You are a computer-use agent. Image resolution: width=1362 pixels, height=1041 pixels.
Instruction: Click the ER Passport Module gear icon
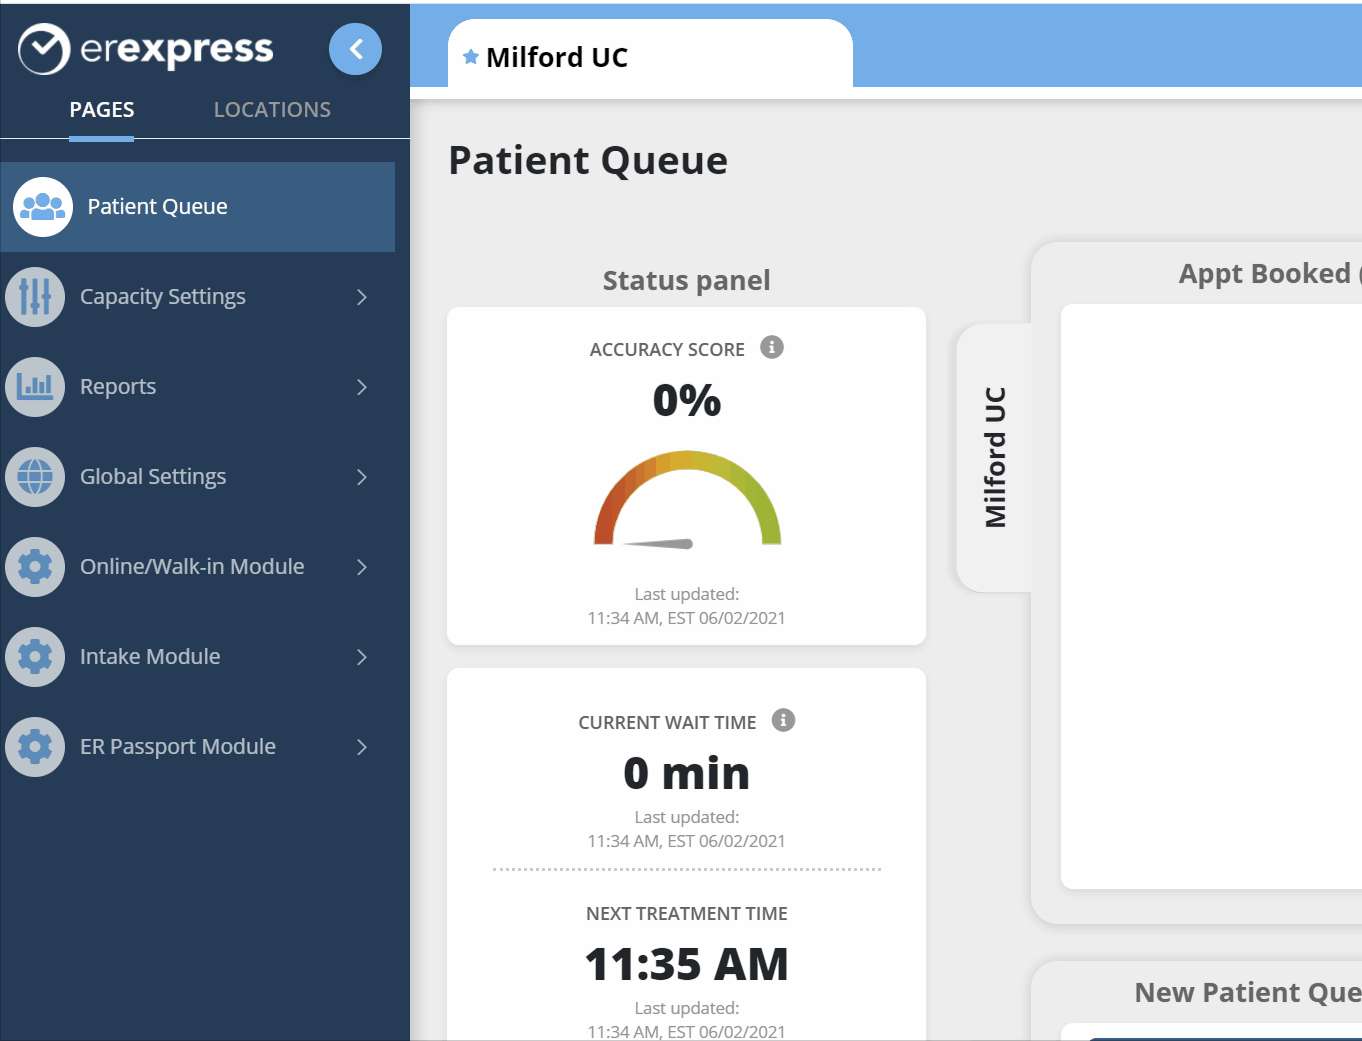(35, 747)
